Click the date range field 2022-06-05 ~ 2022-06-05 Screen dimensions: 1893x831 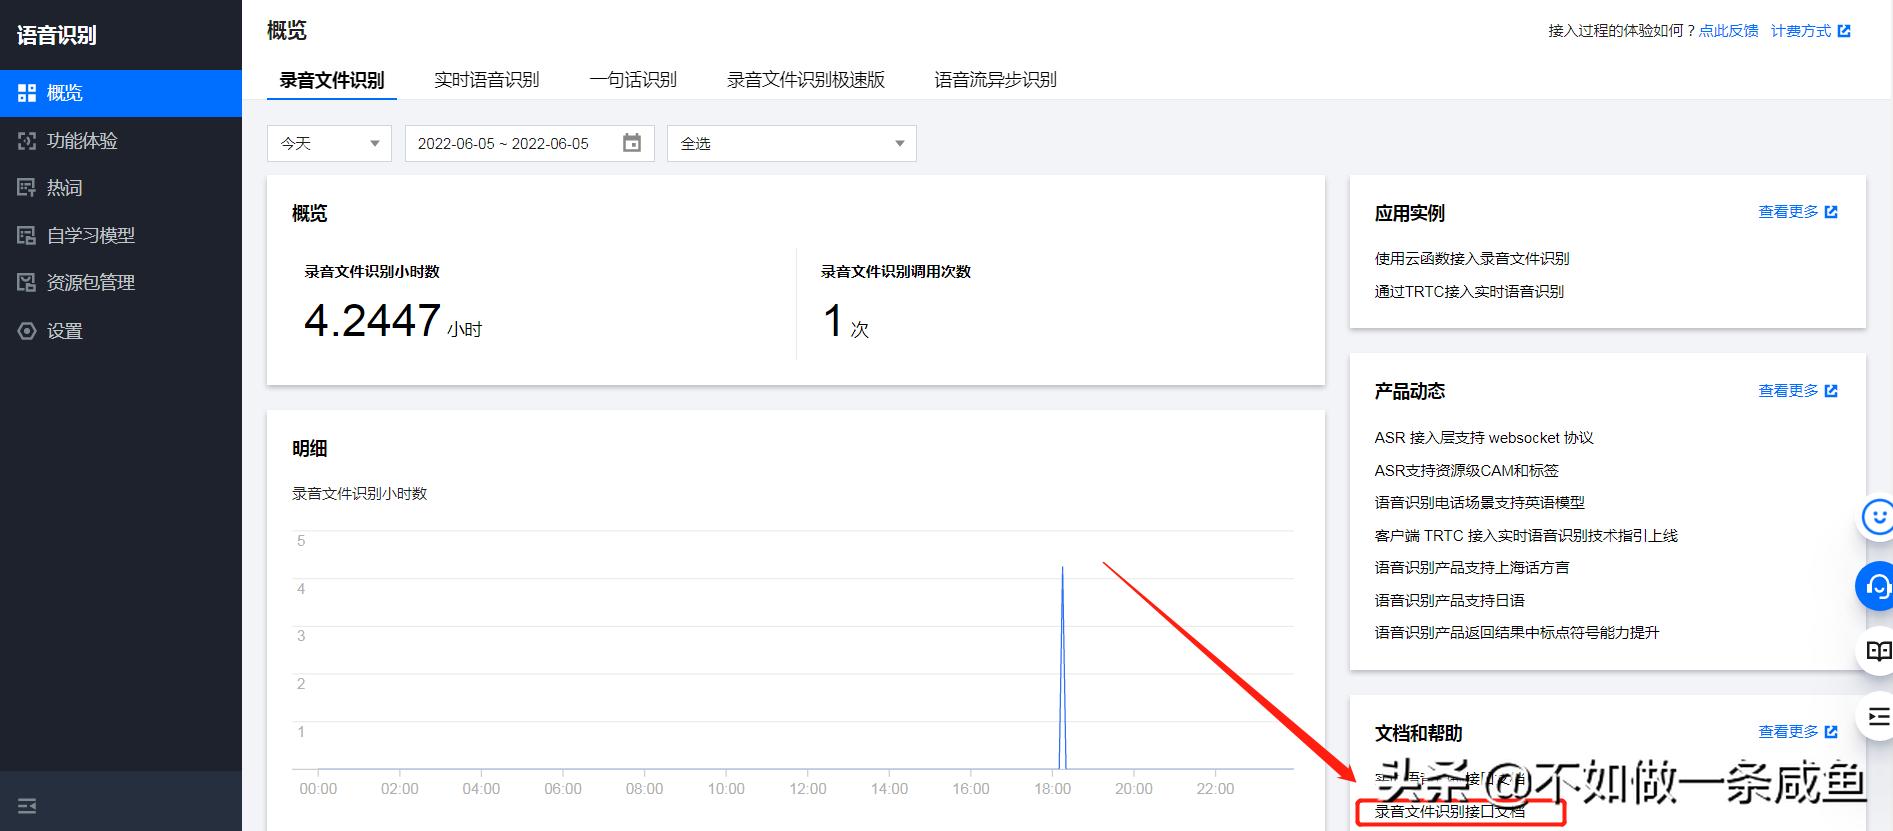529,143
